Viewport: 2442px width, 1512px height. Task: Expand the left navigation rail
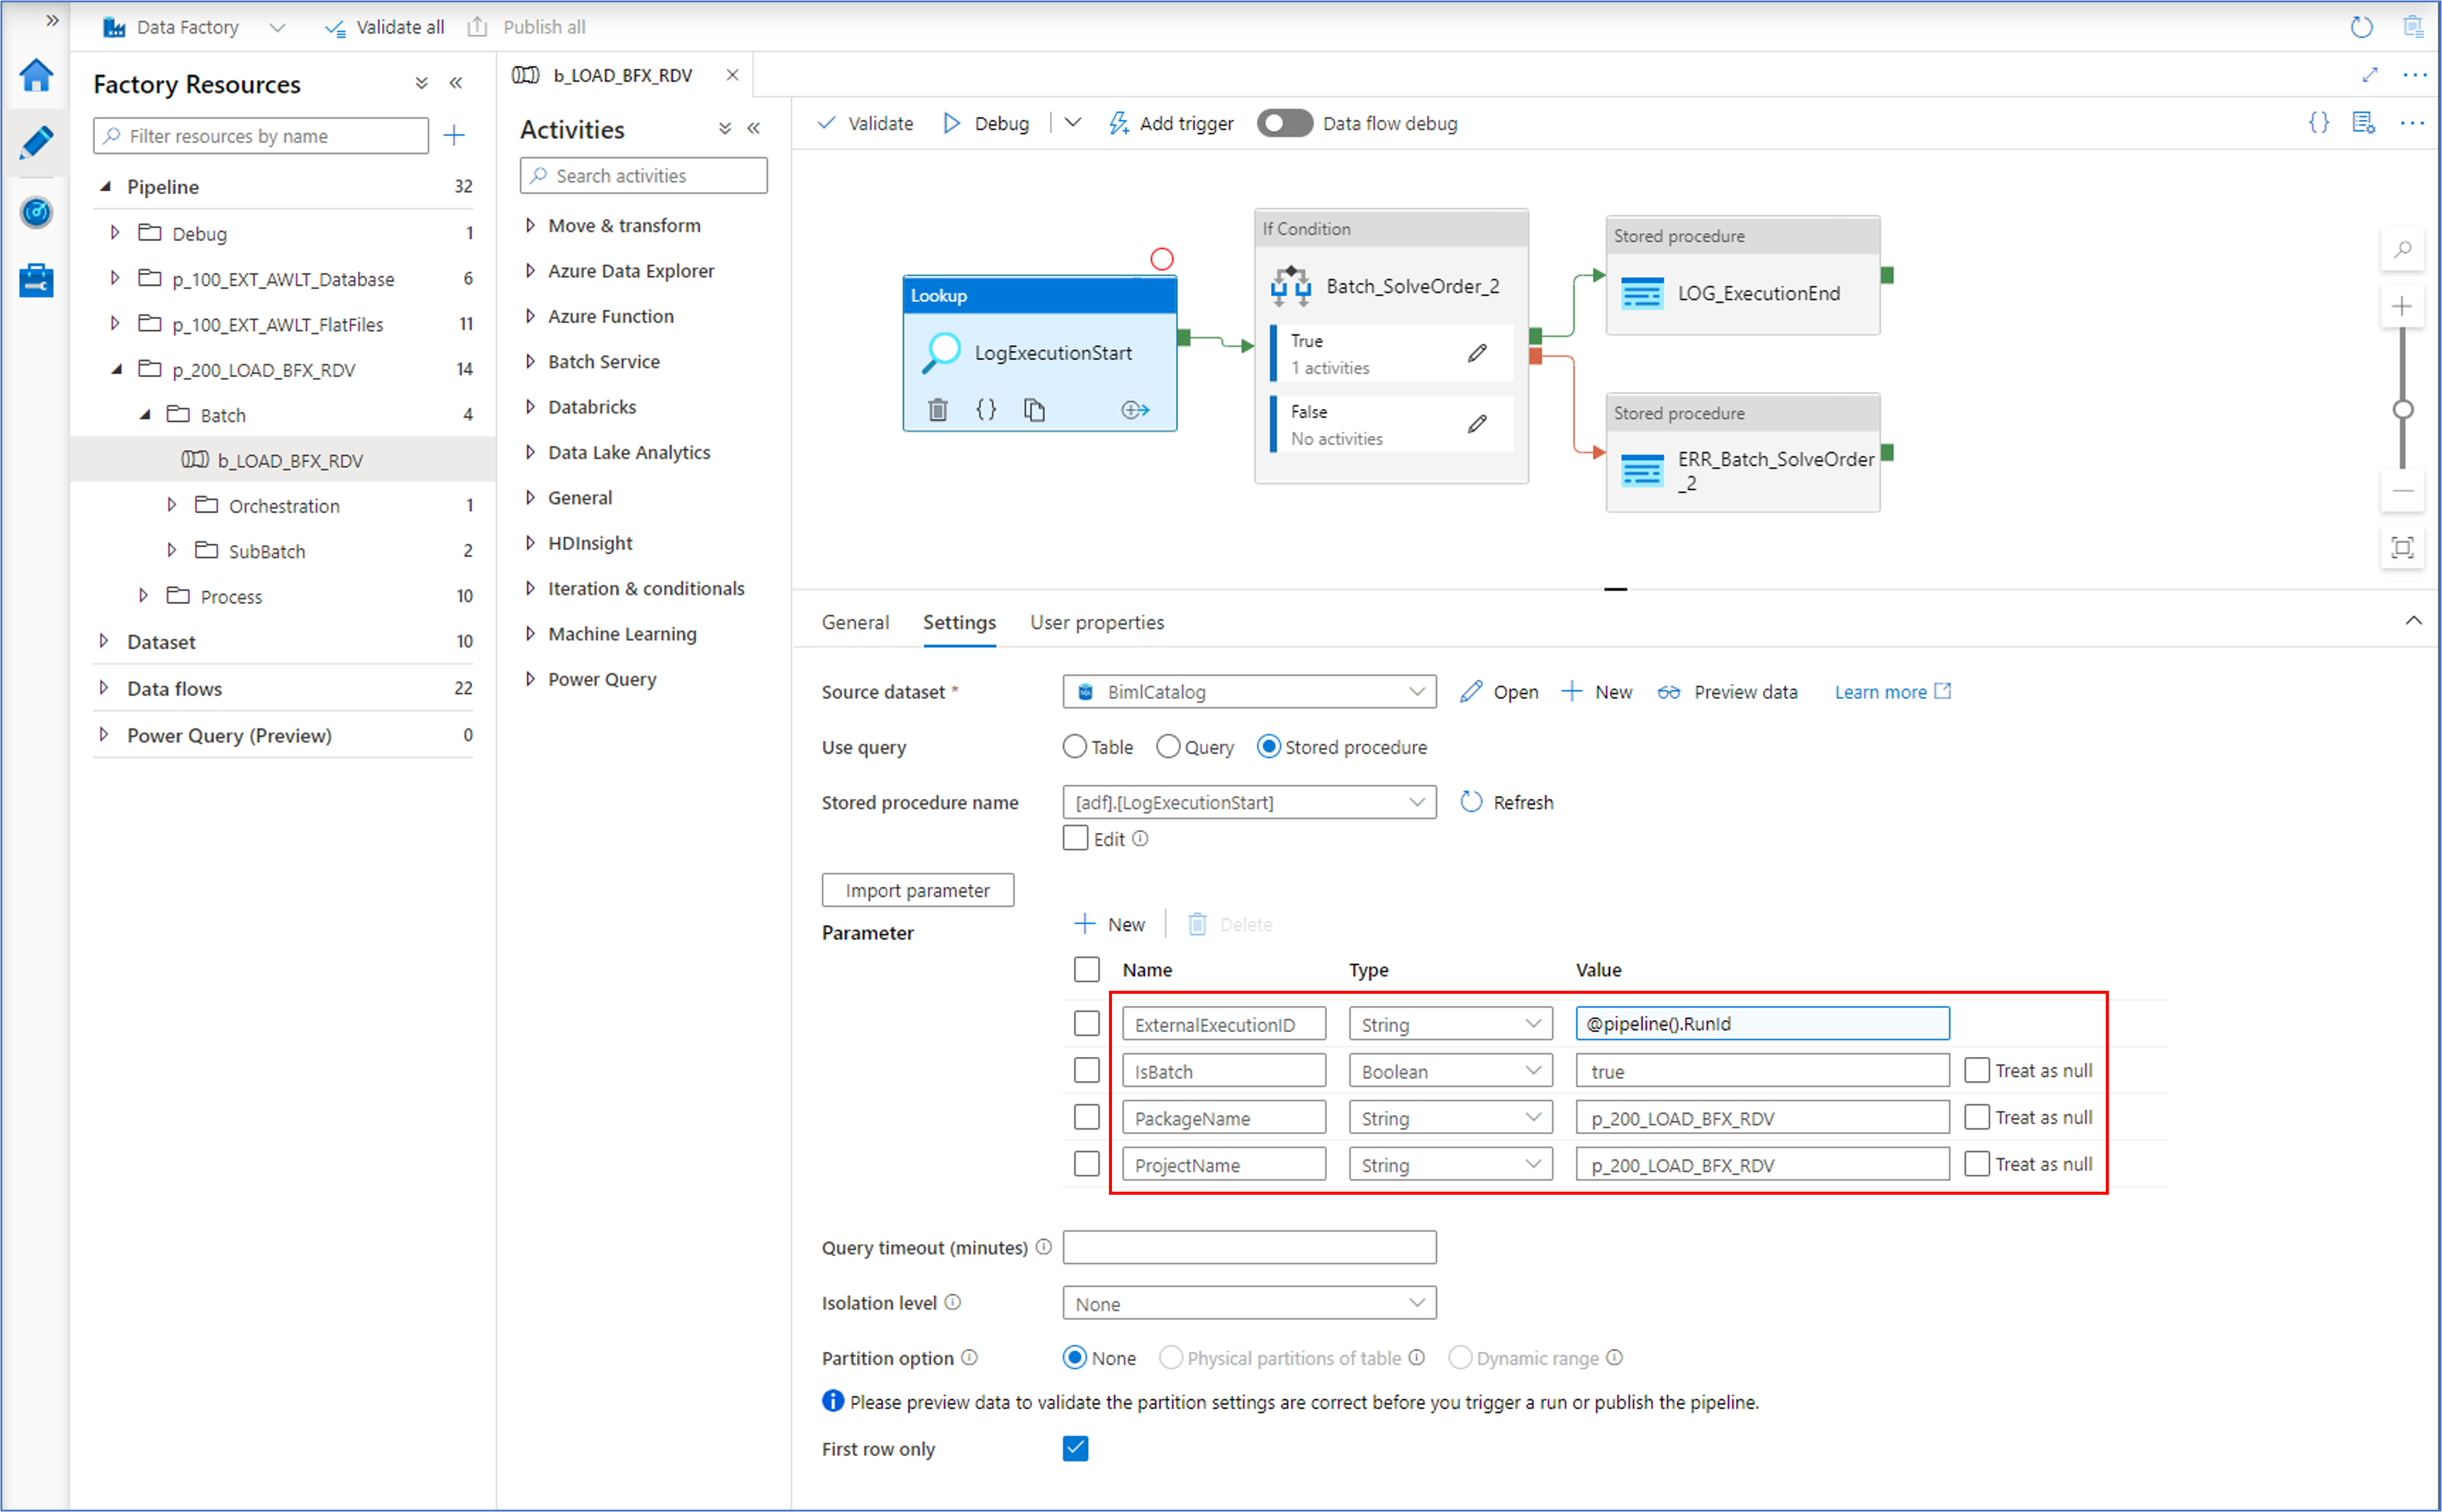[52, 20]
